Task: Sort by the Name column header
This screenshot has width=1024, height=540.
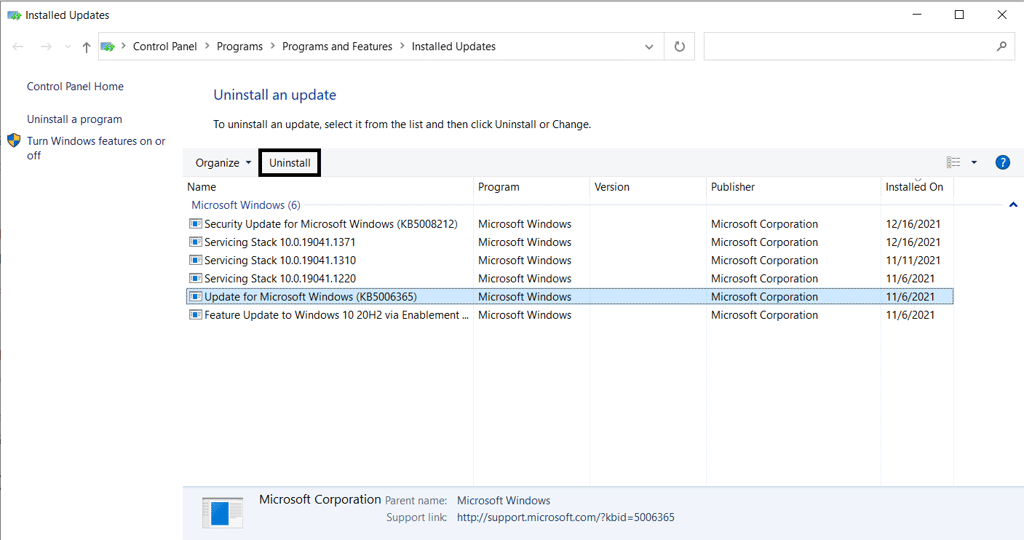Action: point(328,187)
